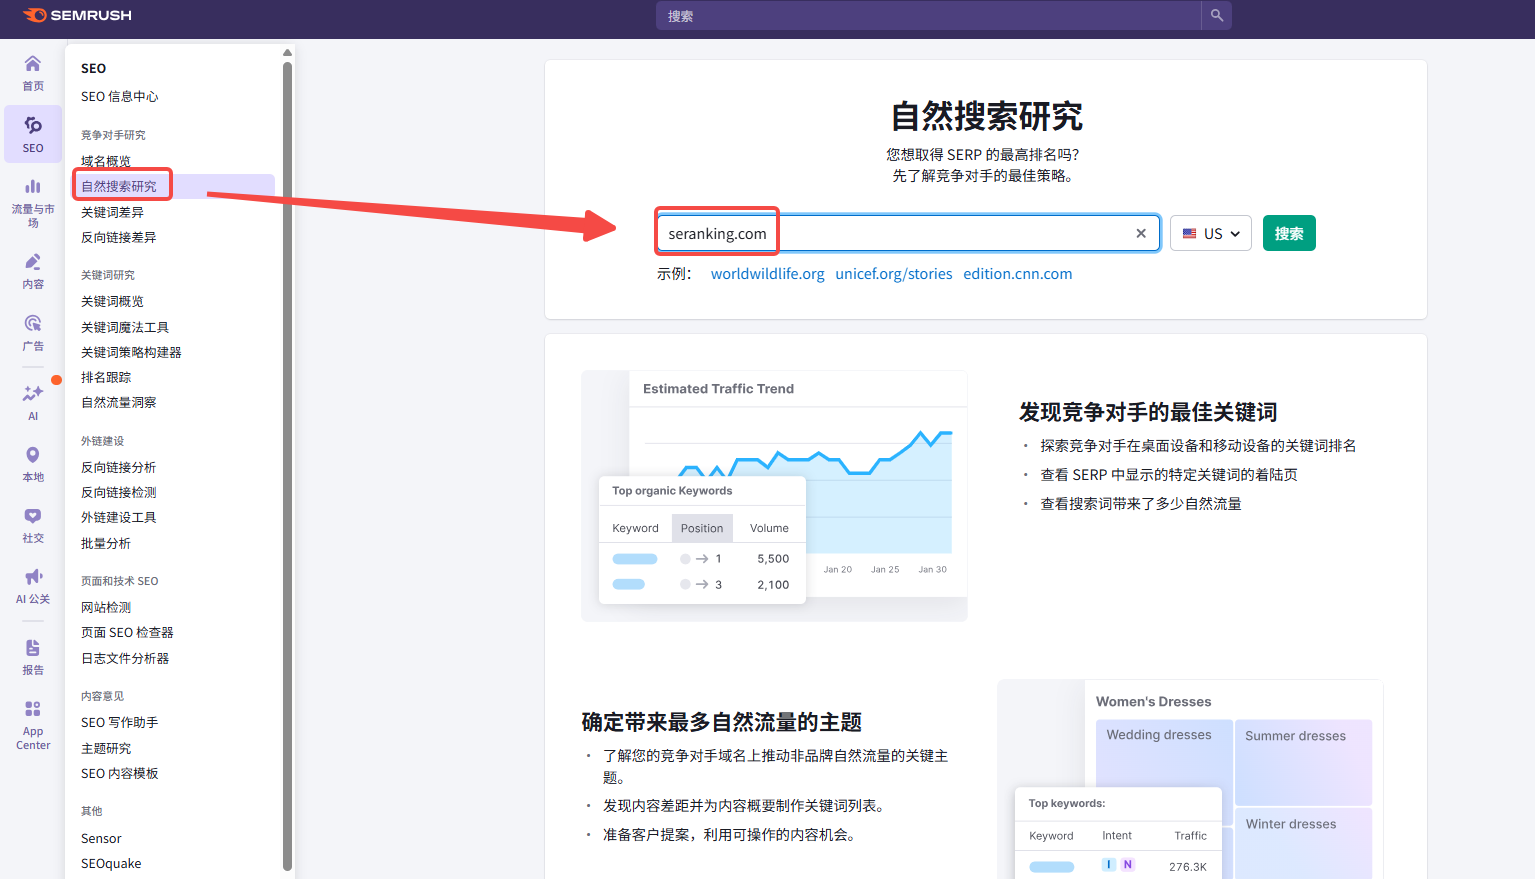Select 自然搜索研究 in SEO menu
The height and width of the screenshot is (879, 1535).
119,186
